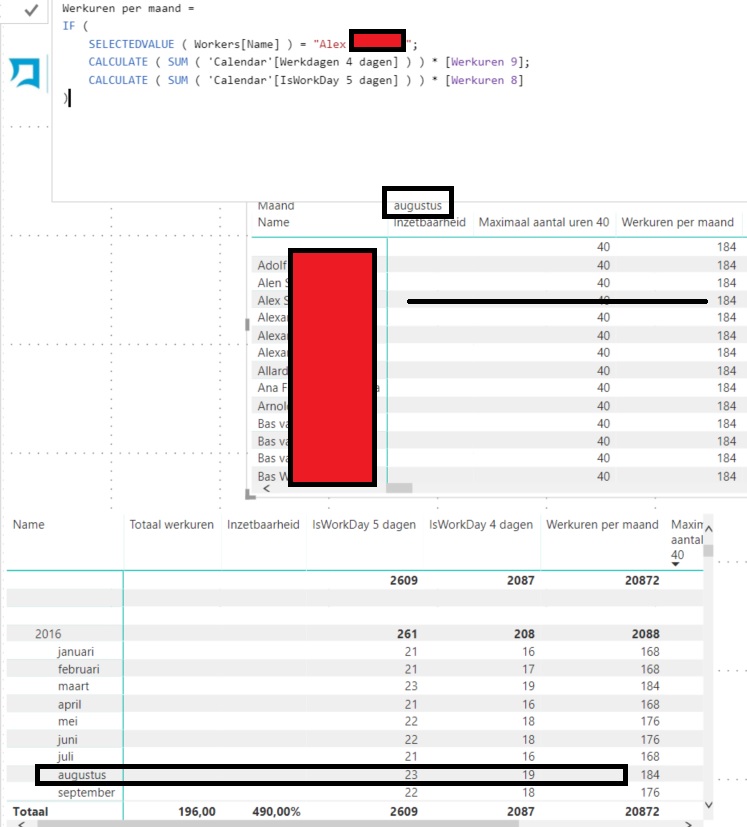Click the sort arrow under Maximaal aantal 40 header
Viewport: 747px width, 827px height.
675,564
